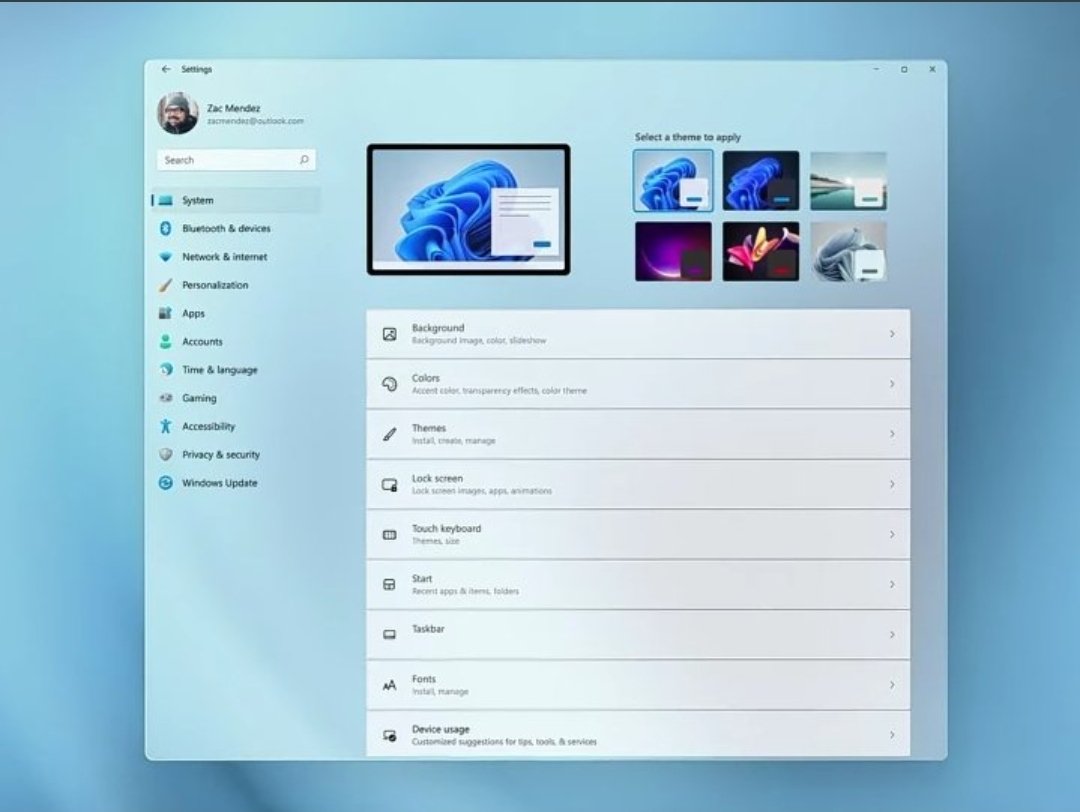Click the Taskbar icon in list
The height and width of the screenshot is (812, 1080).
coord(389,635)
